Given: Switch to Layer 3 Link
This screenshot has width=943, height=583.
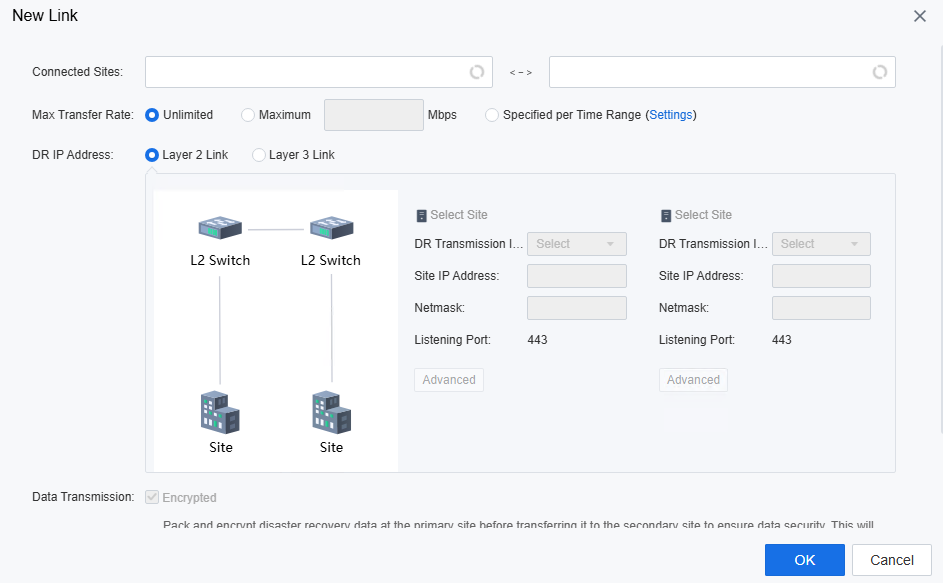Looking at the screenshot, I should (259, 155).
